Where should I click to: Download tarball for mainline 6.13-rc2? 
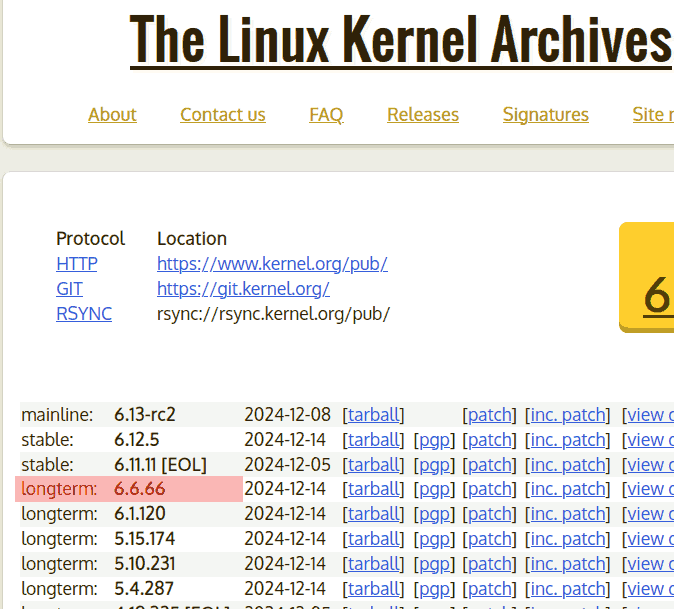374,415
